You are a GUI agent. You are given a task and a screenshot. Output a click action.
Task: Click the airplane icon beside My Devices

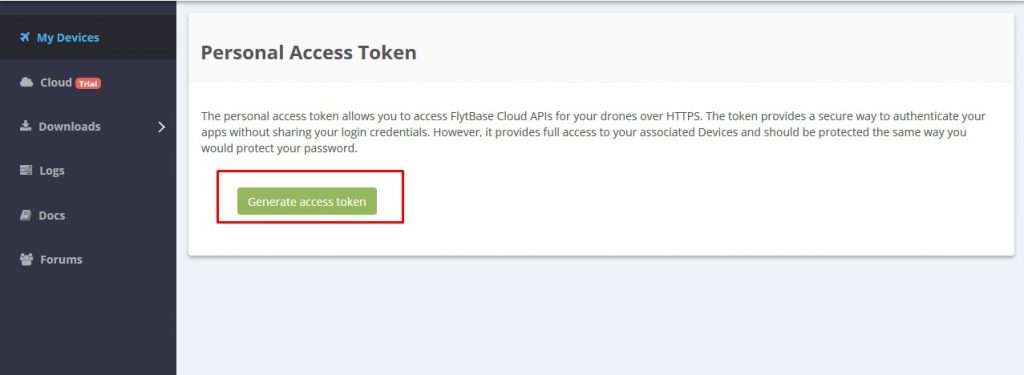click(25, 37)
